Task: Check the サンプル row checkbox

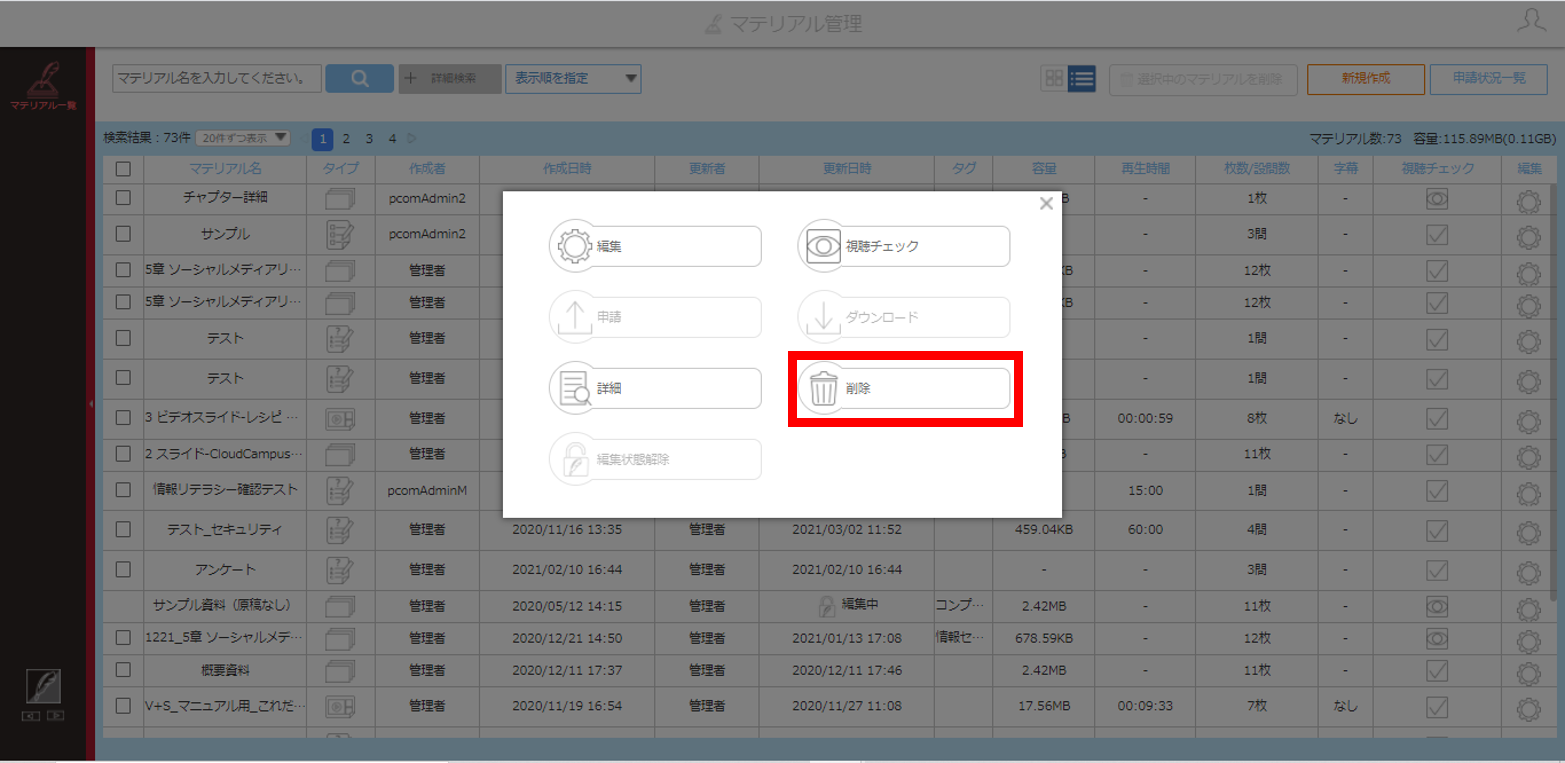Action: (123, 233)
